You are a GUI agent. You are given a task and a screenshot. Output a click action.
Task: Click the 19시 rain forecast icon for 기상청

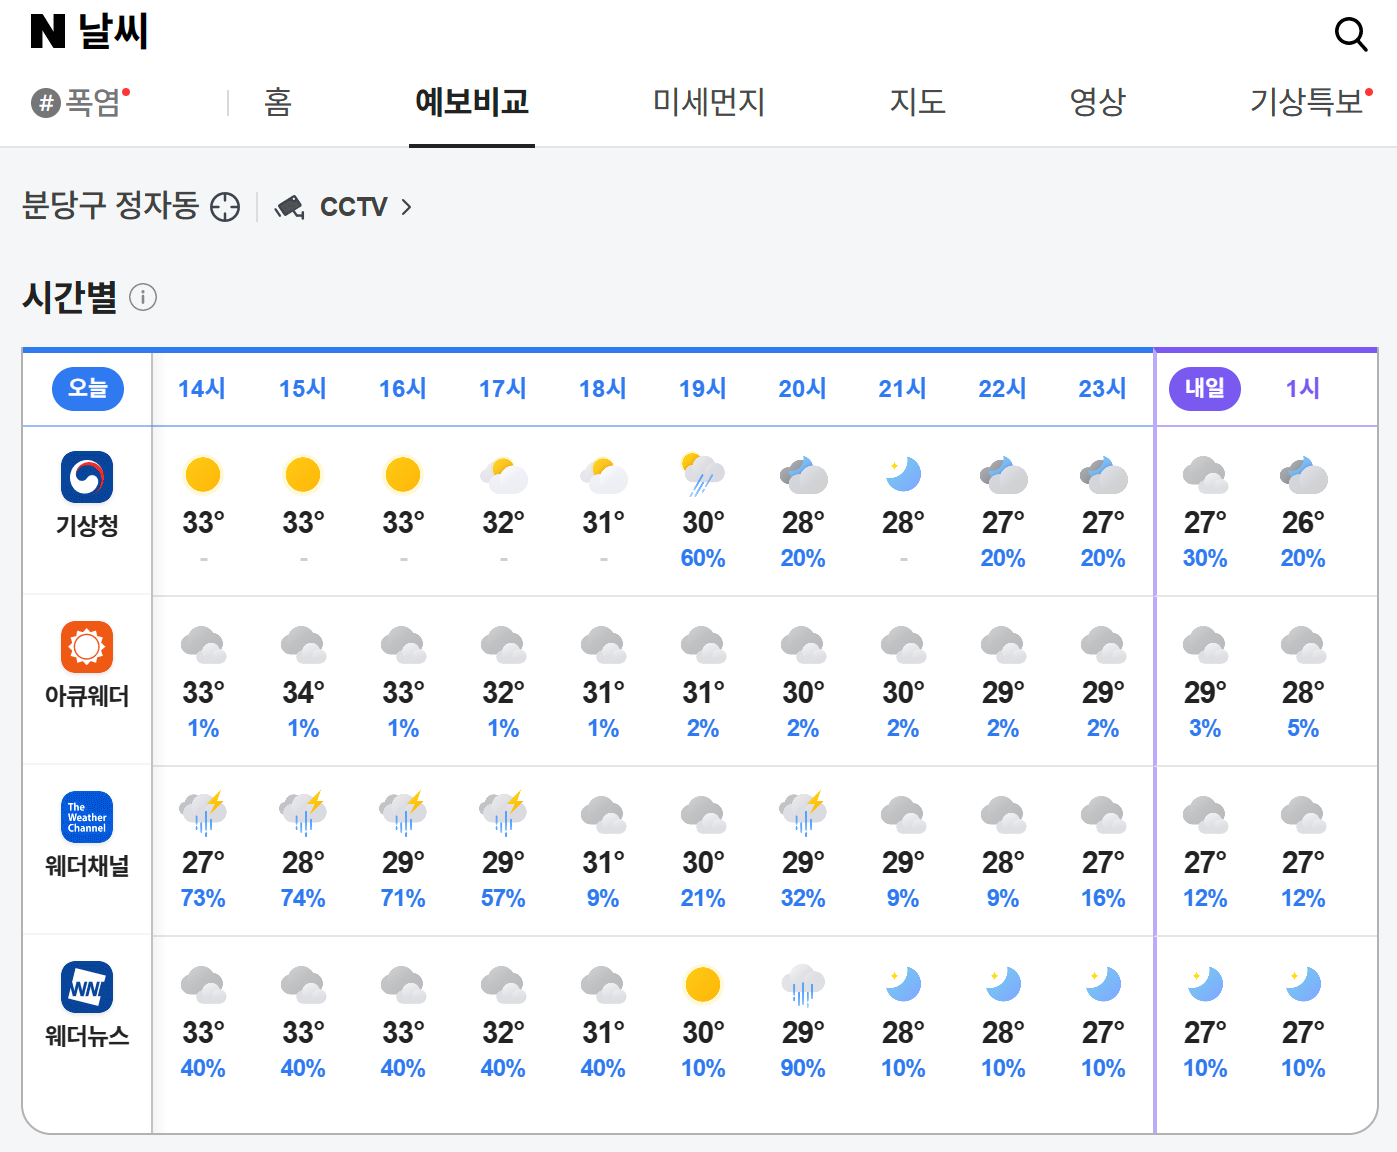pos(703,472)
